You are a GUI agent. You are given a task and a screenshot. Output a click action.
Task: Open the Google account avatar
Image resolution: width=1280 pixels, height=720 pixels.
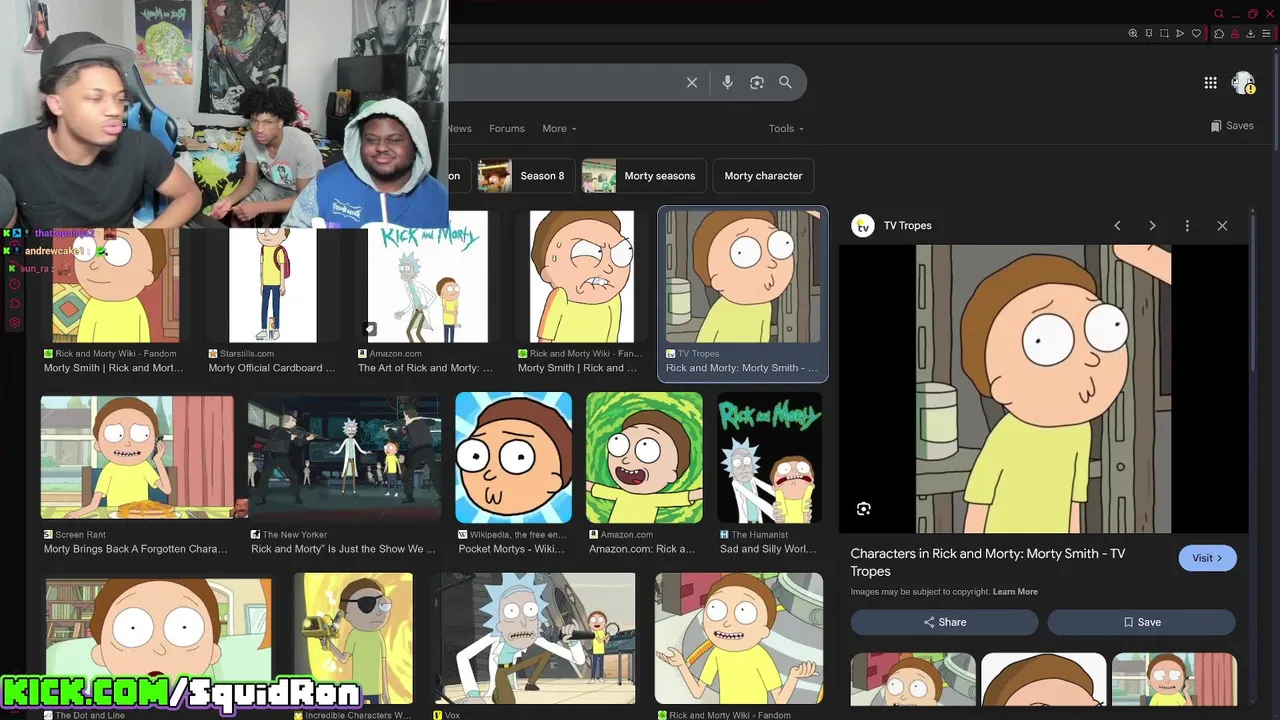(1243, 83)
